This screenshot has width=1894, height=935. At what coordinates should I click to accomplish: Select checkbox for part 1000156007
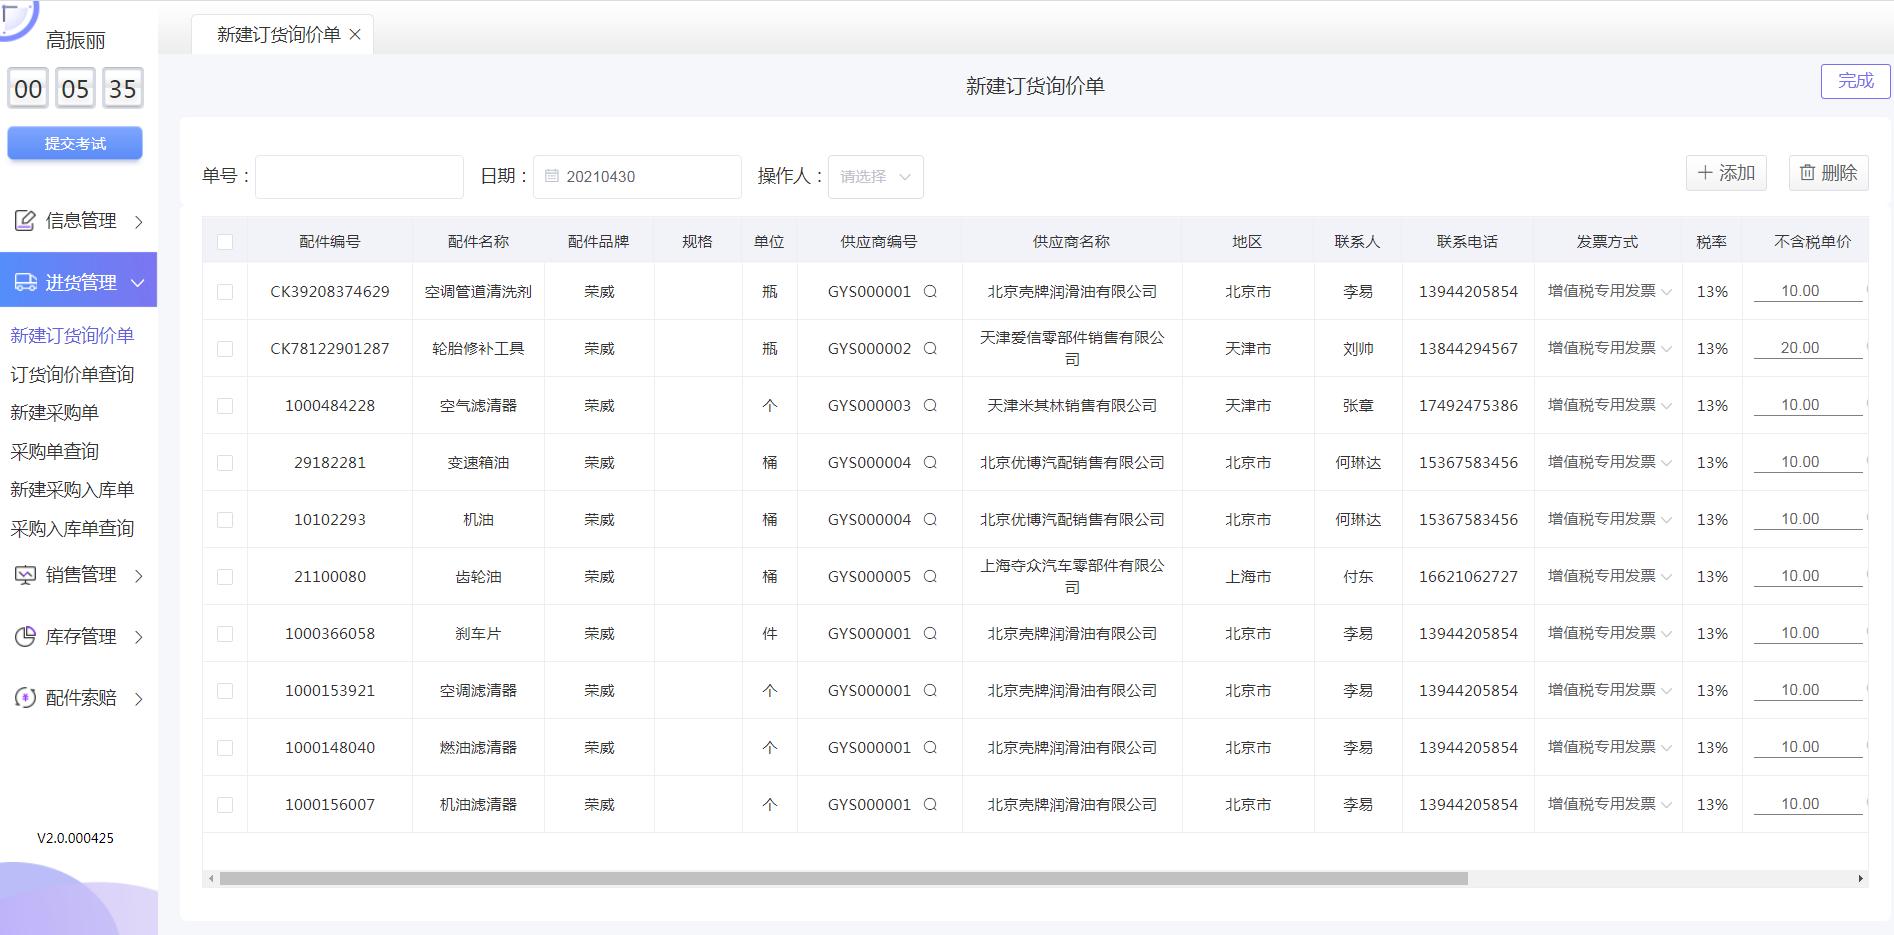click(225, 805)
